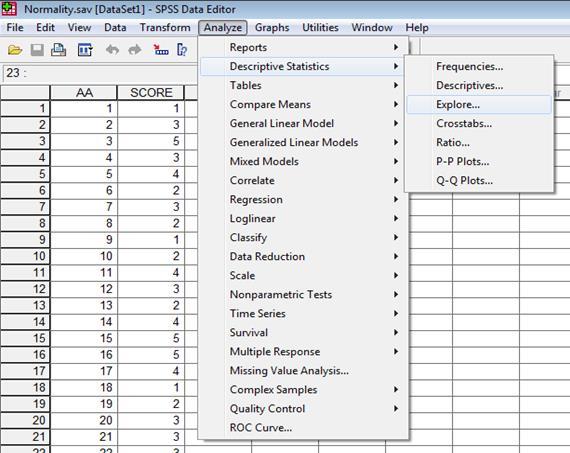Expand the Scale submenu
This screenshot has width=570, height=453.
click(302, 276)
